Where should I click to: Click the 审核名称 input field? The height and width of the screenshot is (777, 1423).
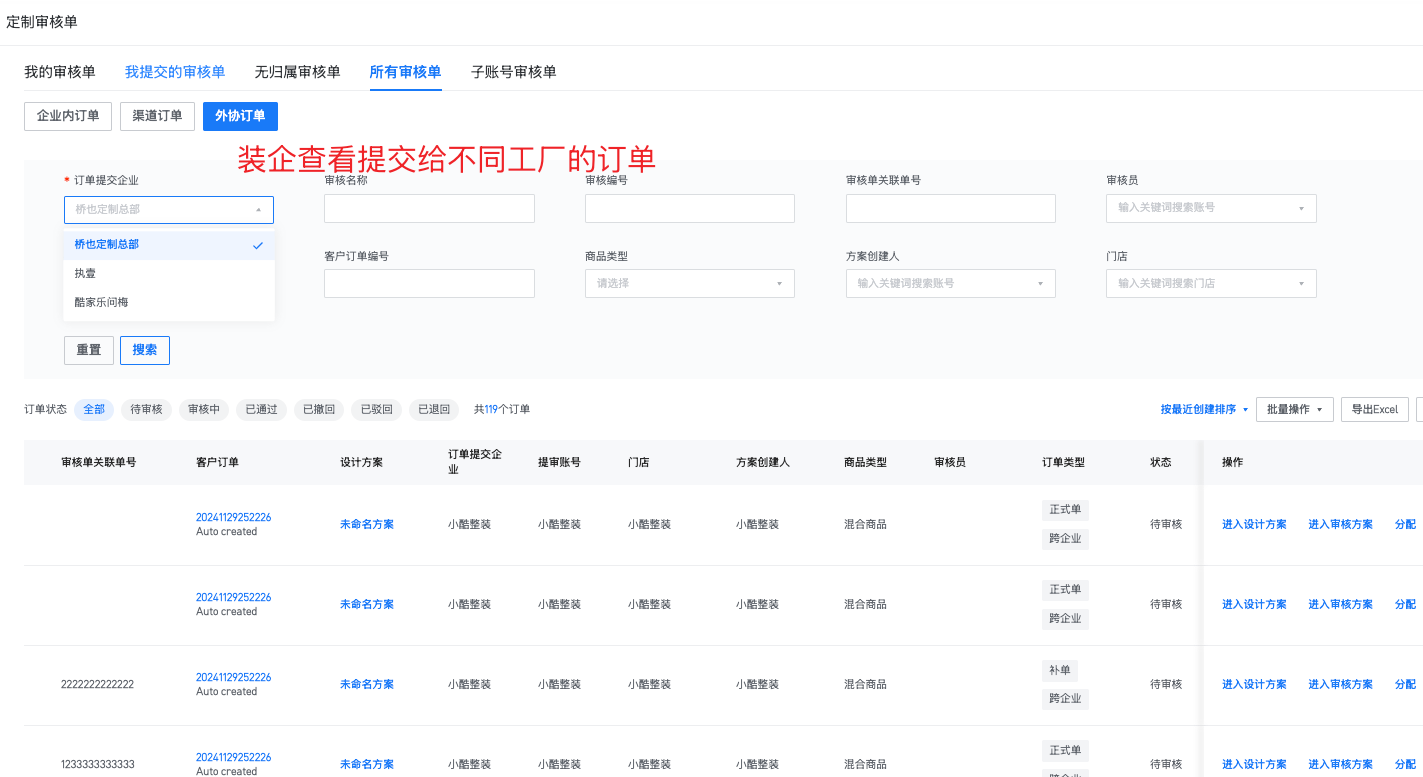(429, 208)
